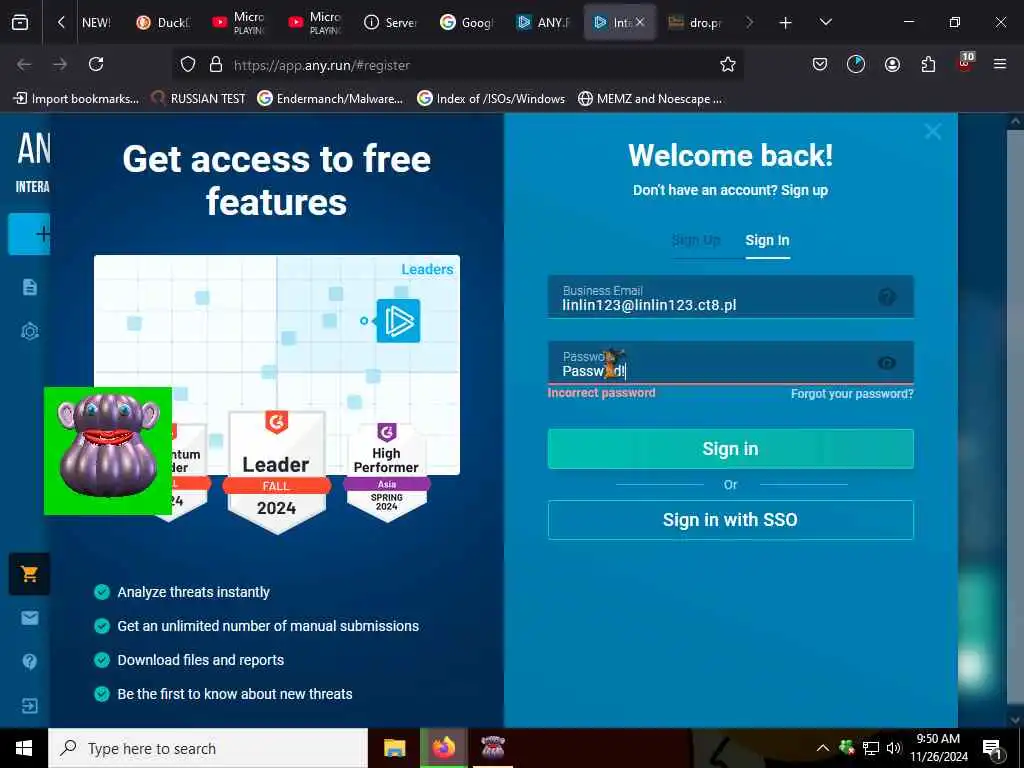The height and width of the screenshot is (768, 1024).
Task: Open the Firefox hamburger menu
Action: [x=1000, y=64]
